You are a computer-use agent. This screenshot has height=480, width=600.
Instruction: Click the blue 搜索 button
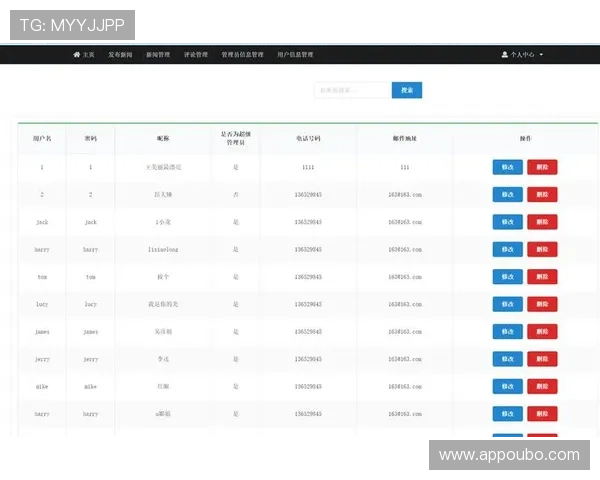coord(407,90)
